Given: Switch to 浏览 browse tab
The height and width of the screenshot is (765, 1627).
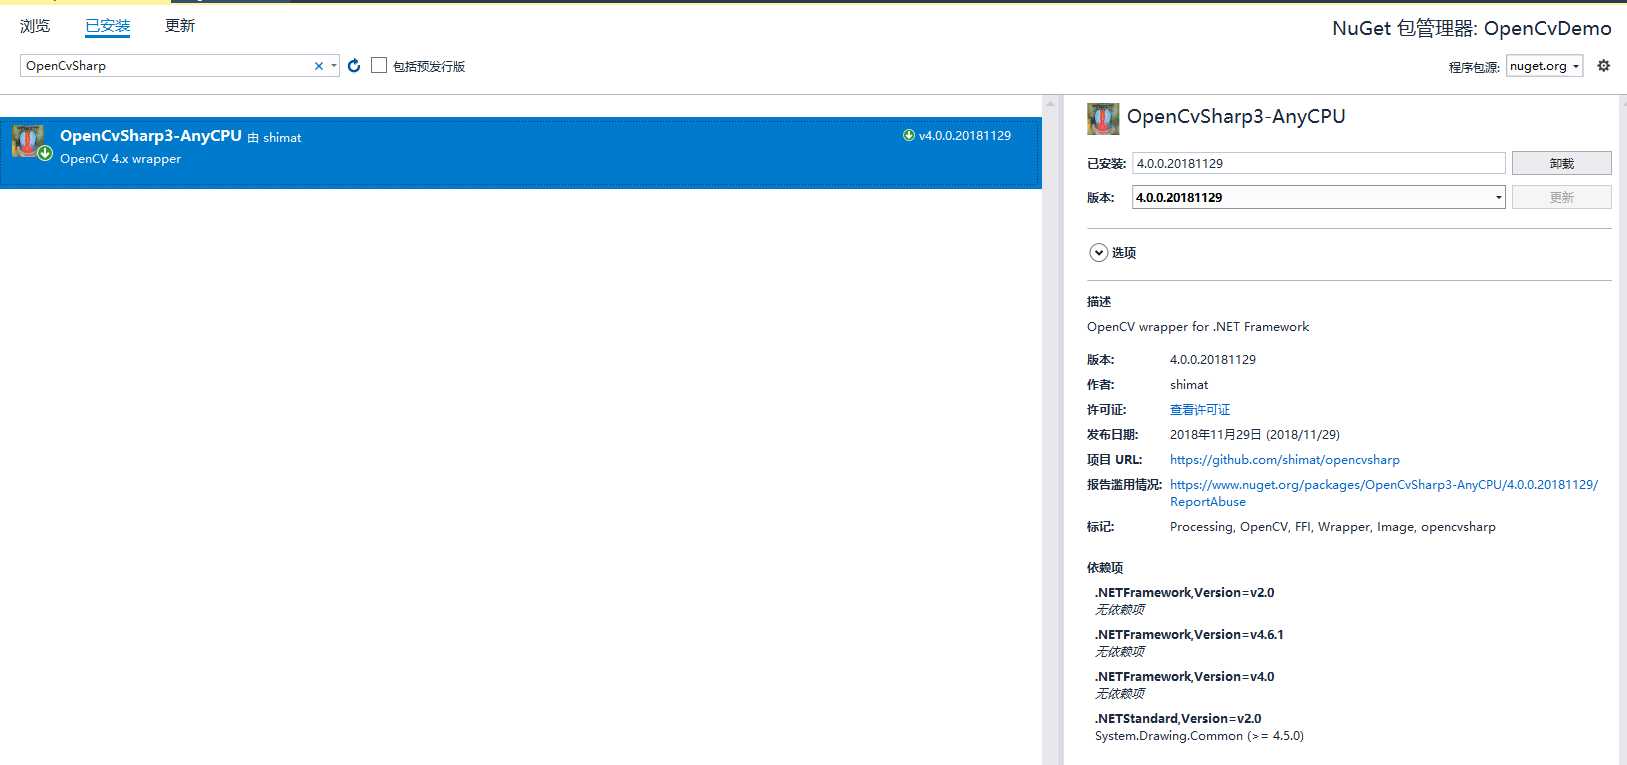Looking at the screenshot, I should (35, 26).
